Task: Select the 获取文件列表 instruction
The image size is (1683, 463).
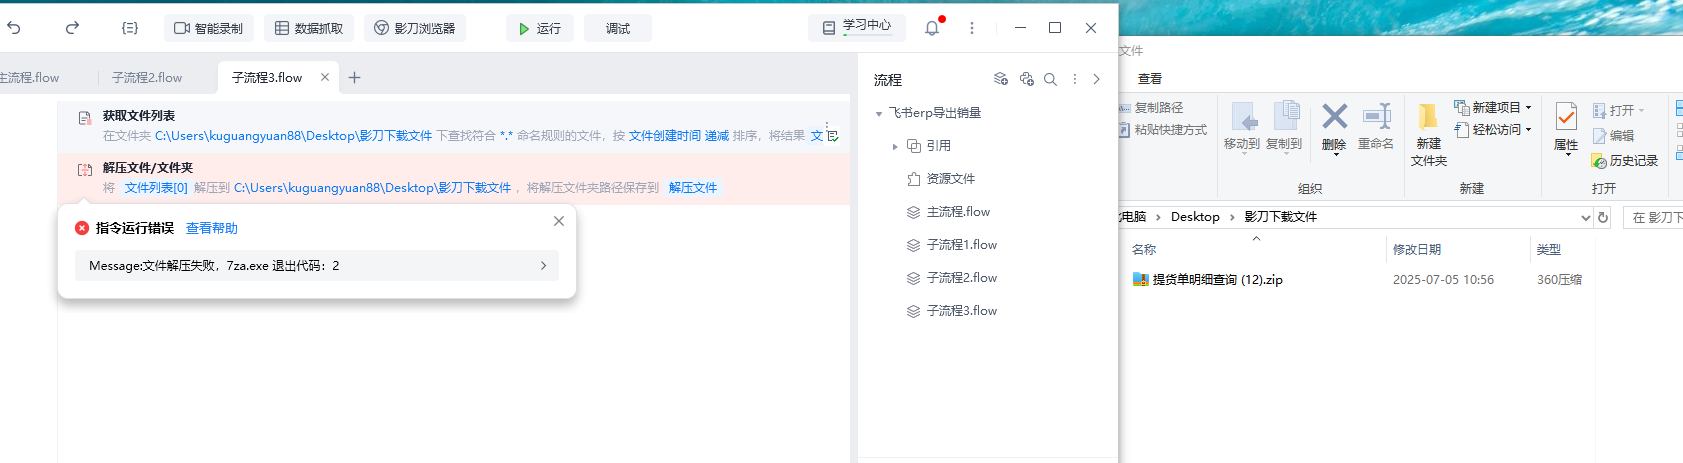Action: [453, 126]
